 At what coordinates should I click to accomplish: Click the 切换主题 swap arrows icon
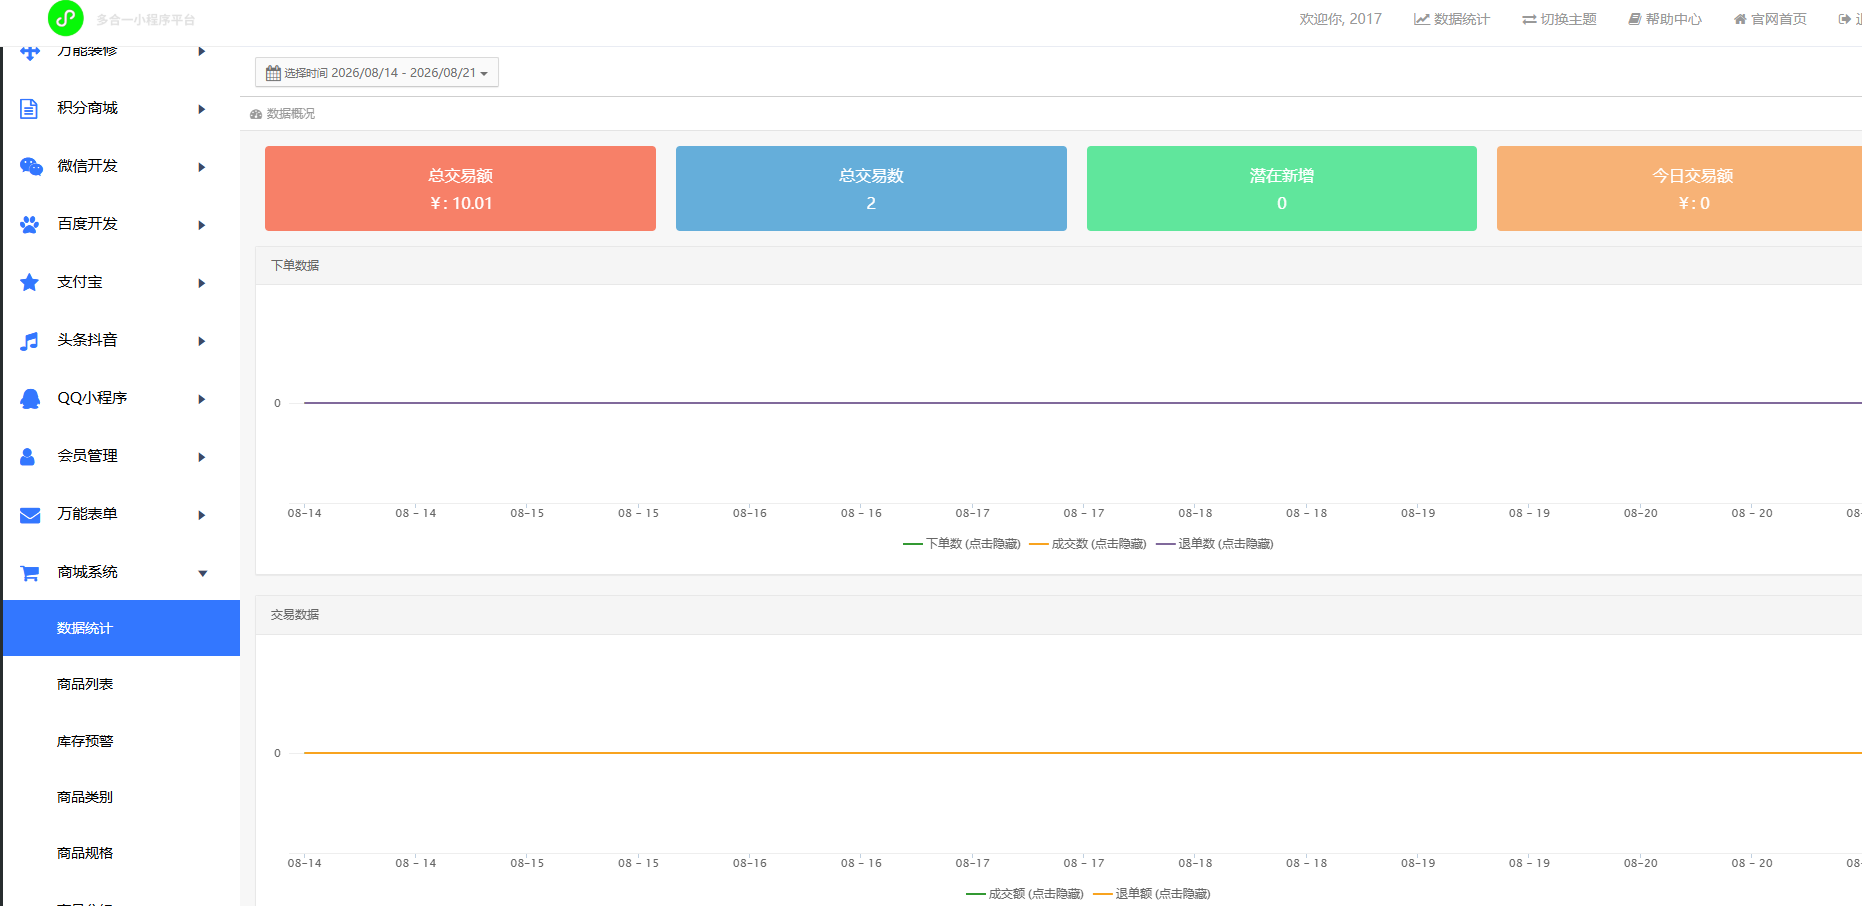click(x=1529, y=19)
